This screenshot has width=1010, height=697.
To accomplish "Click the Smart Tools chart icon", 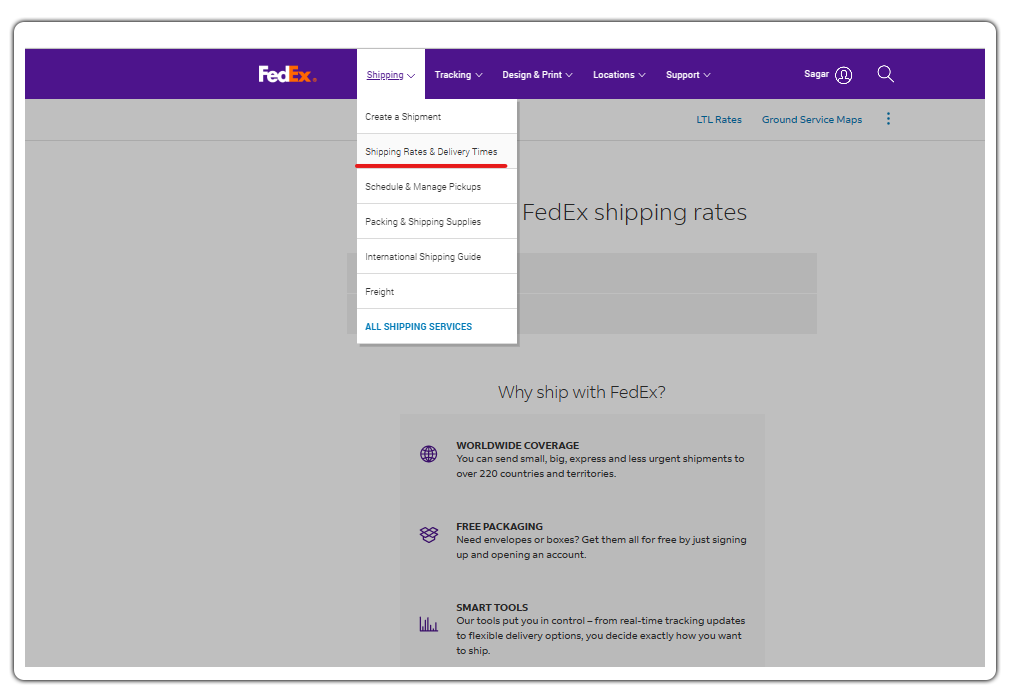I will pos(428,624).
